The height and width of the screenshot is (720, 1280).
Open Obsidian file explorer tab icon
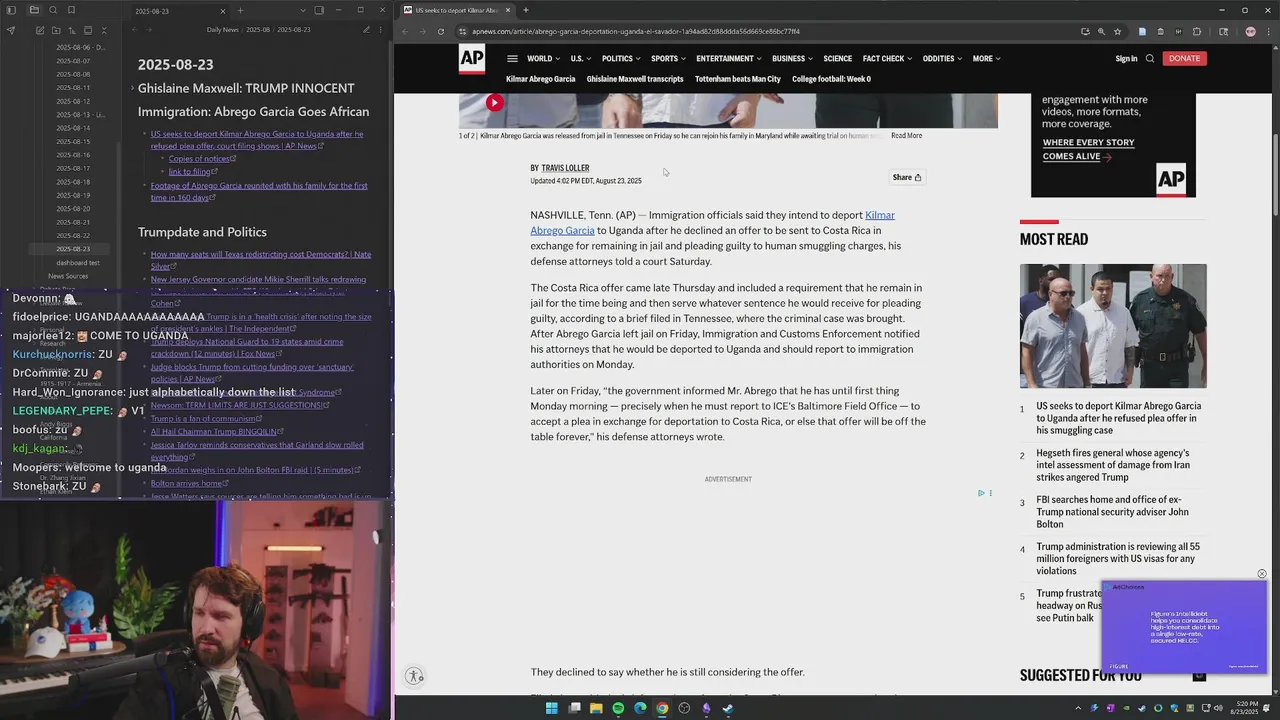pyautogui.click(x=33, y=10)
